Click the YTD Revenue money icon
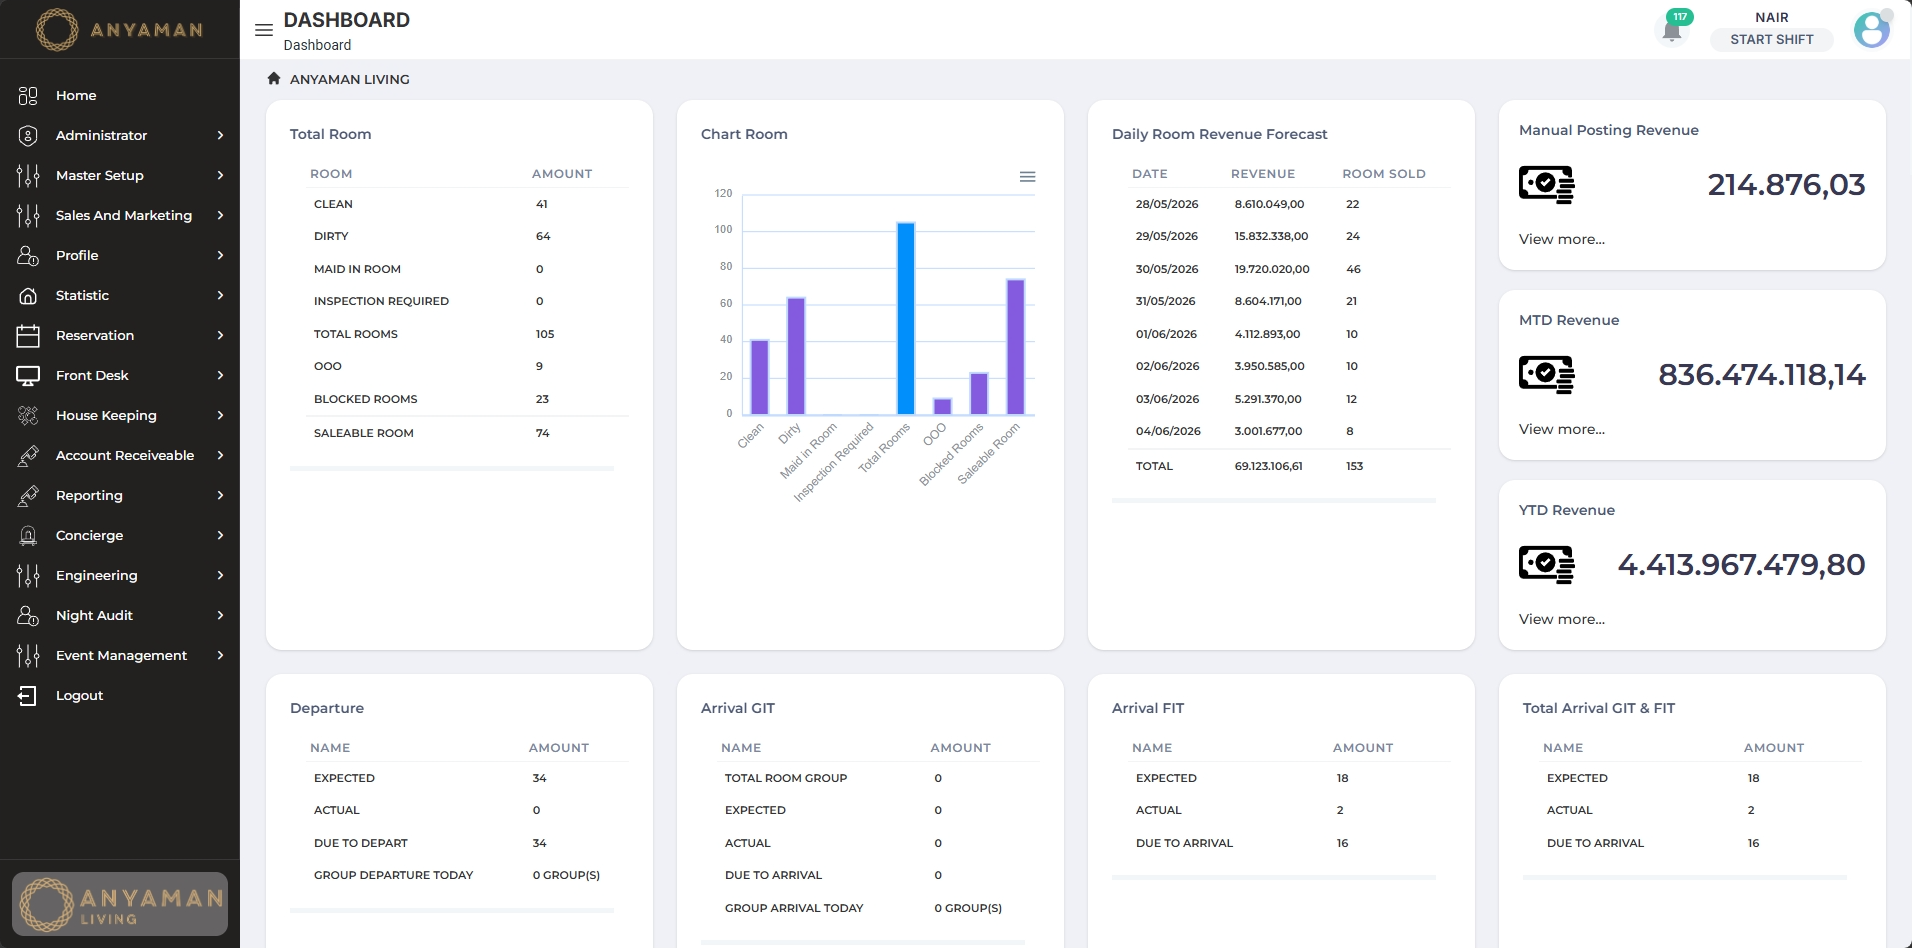This screenshot has width=1912, height=948. (x=1546, y=564)
